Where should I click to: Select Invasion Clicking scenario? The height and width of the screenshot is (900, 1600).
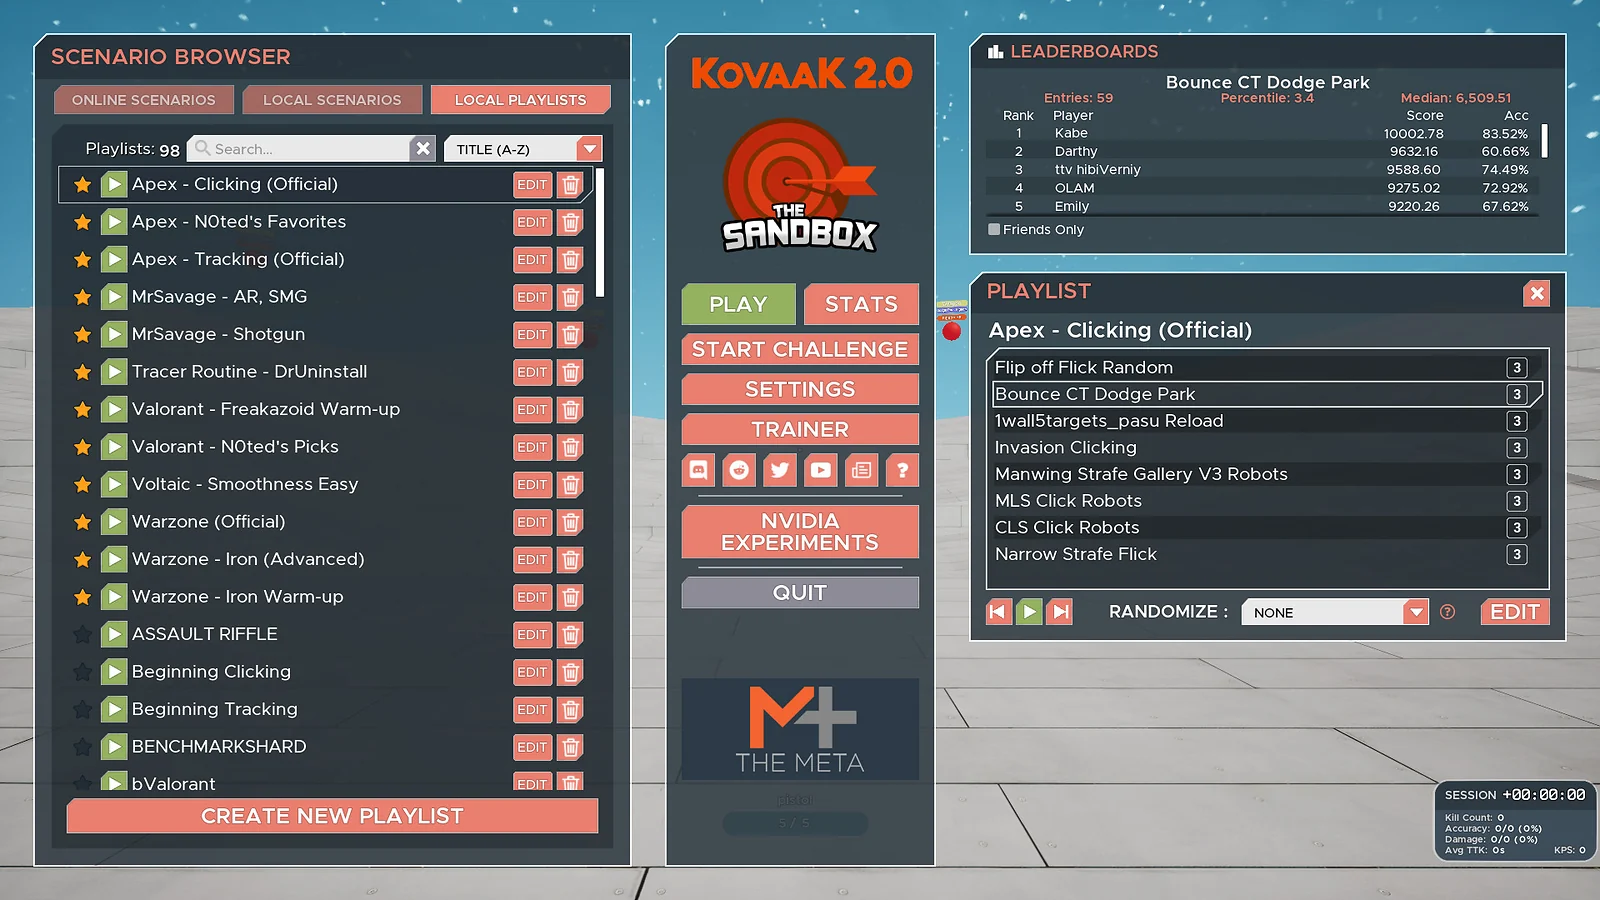pyautogui.click(x=1265, y=447)
